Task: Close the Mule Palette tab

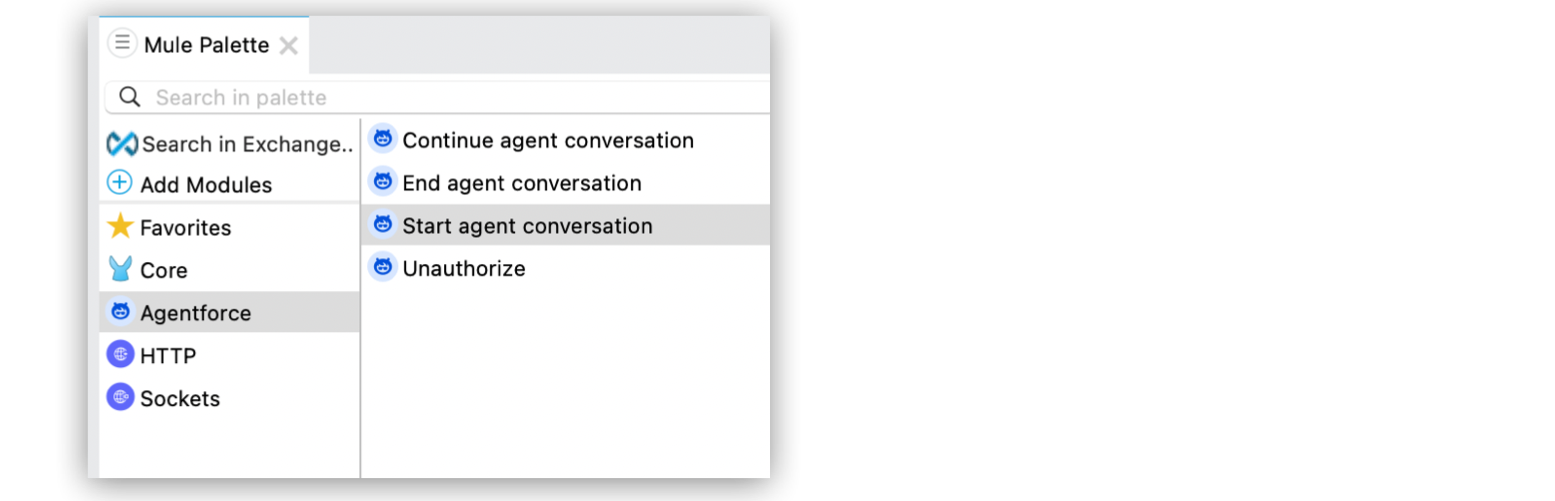Action: pyautogui.click(x=289, y=45)
